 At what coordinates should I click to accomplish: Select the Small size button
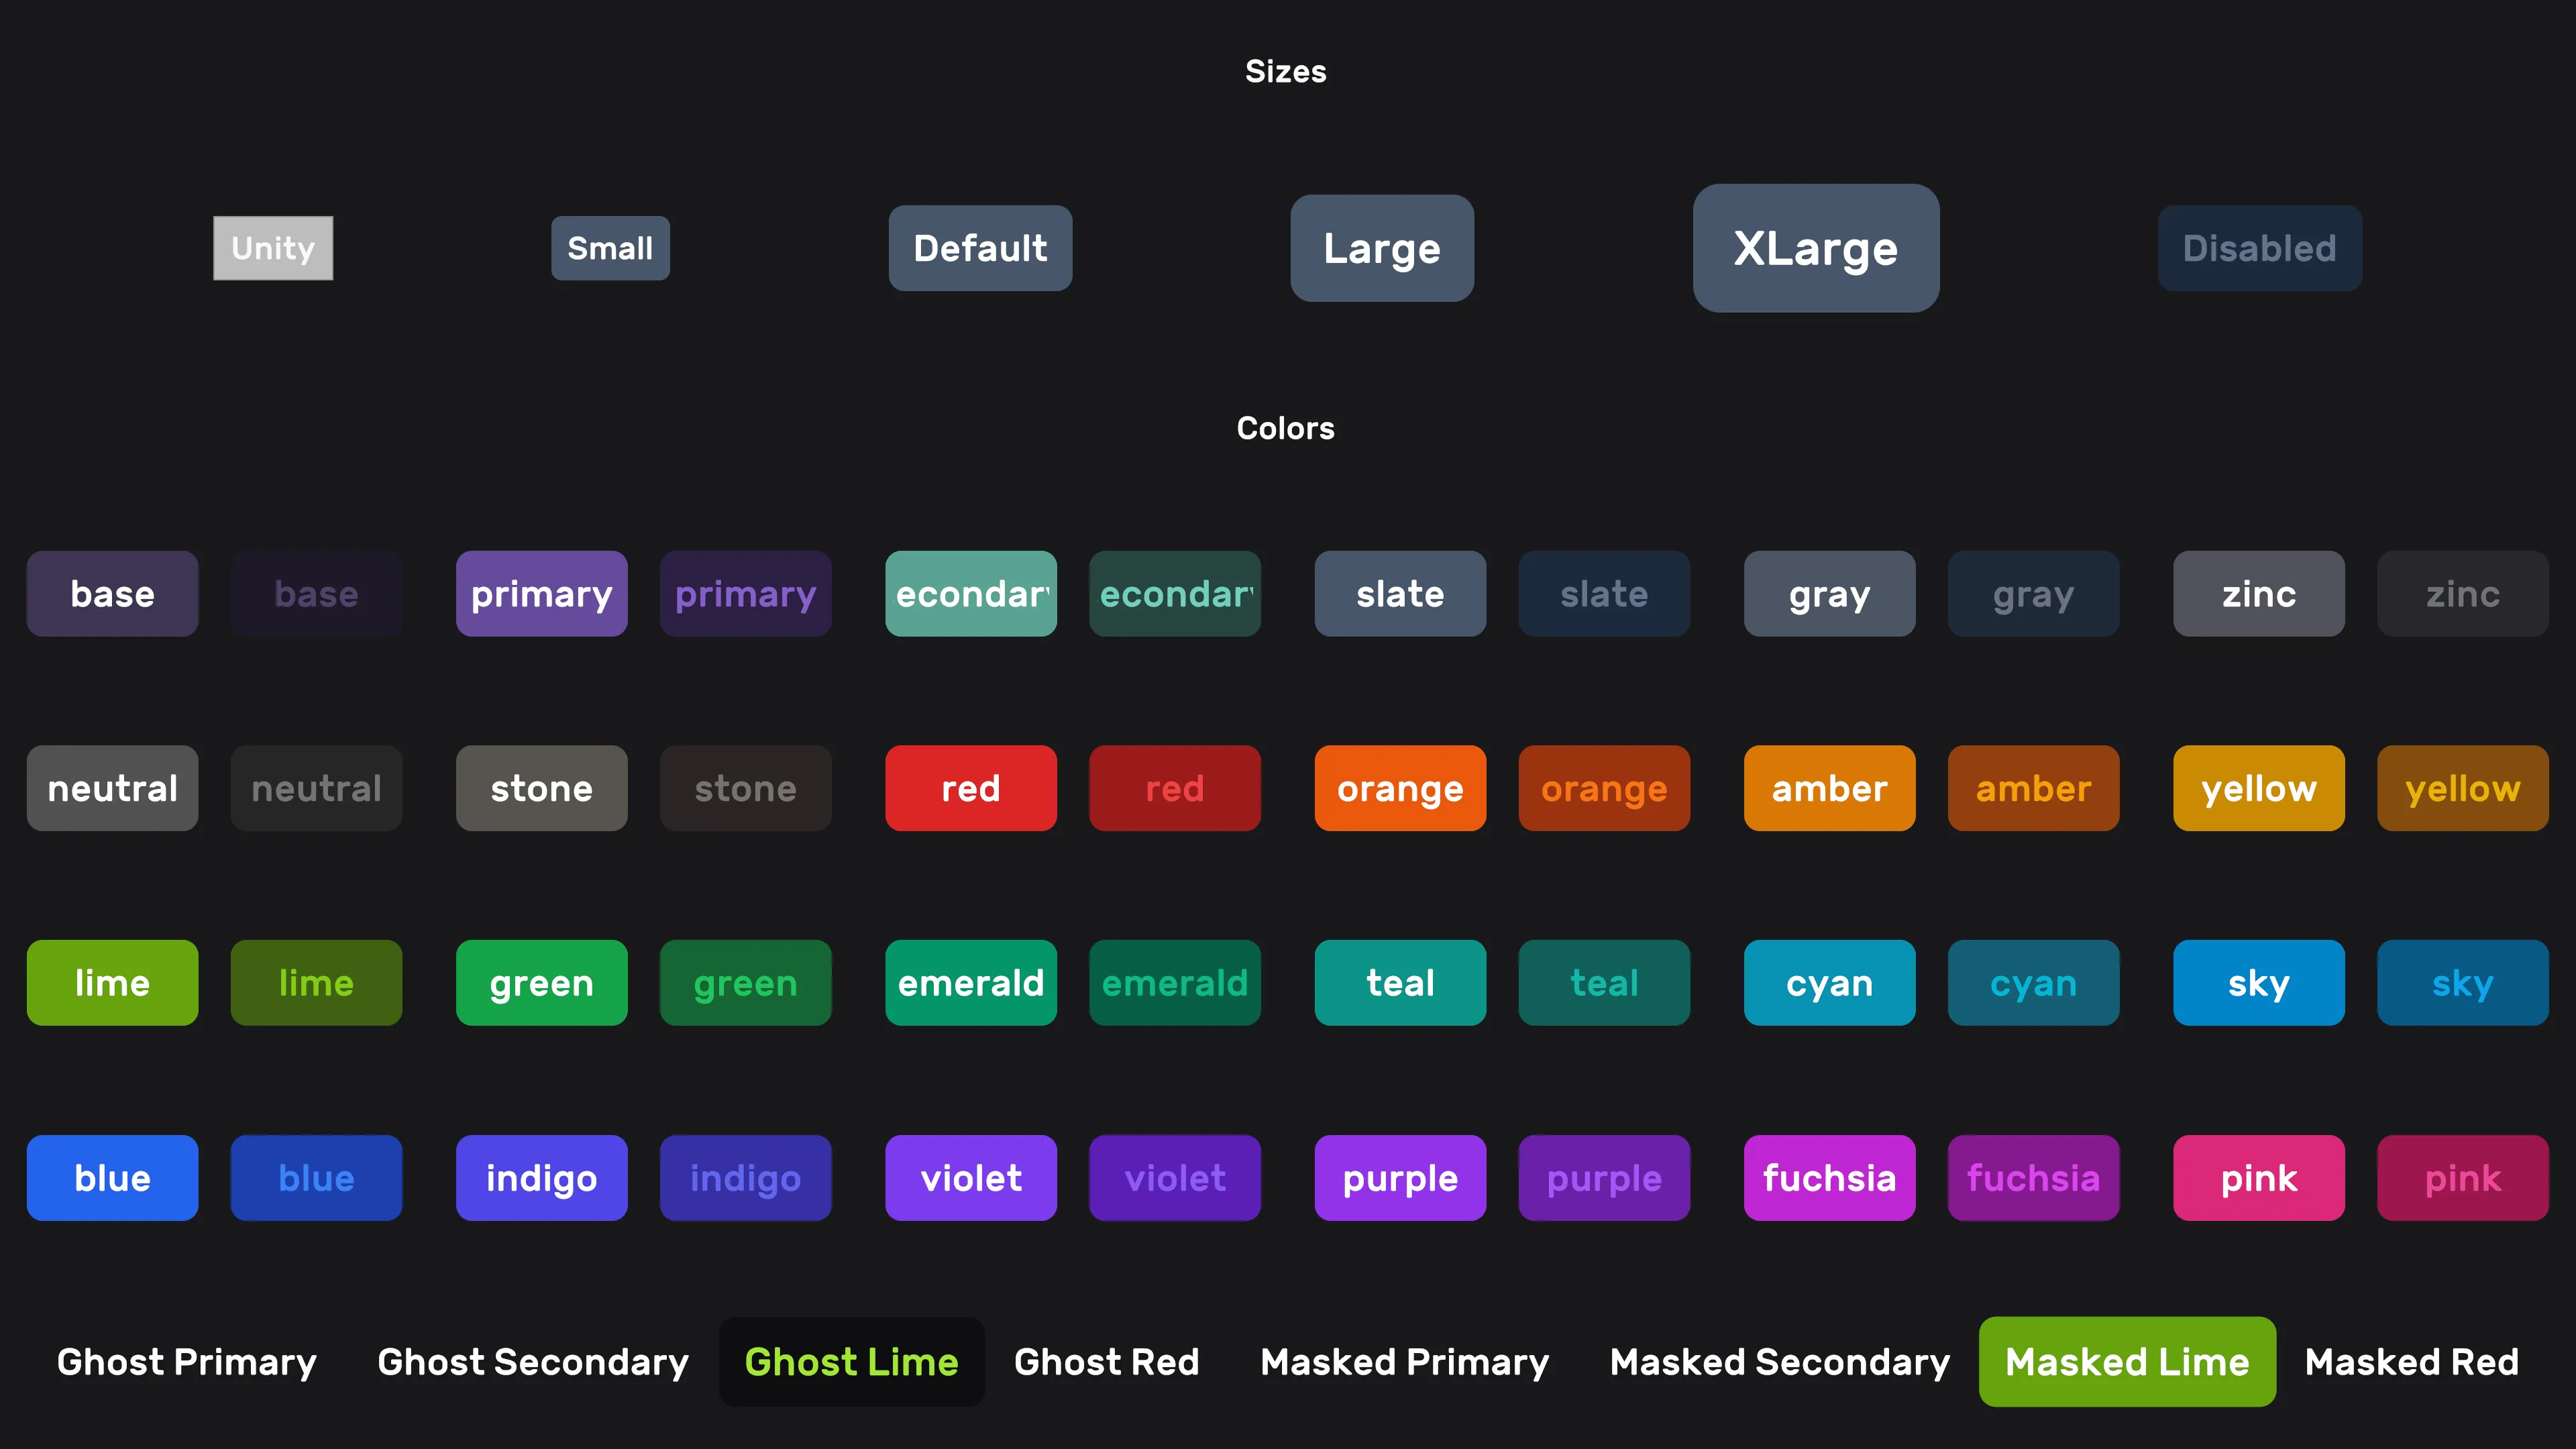tap(610, 248)
